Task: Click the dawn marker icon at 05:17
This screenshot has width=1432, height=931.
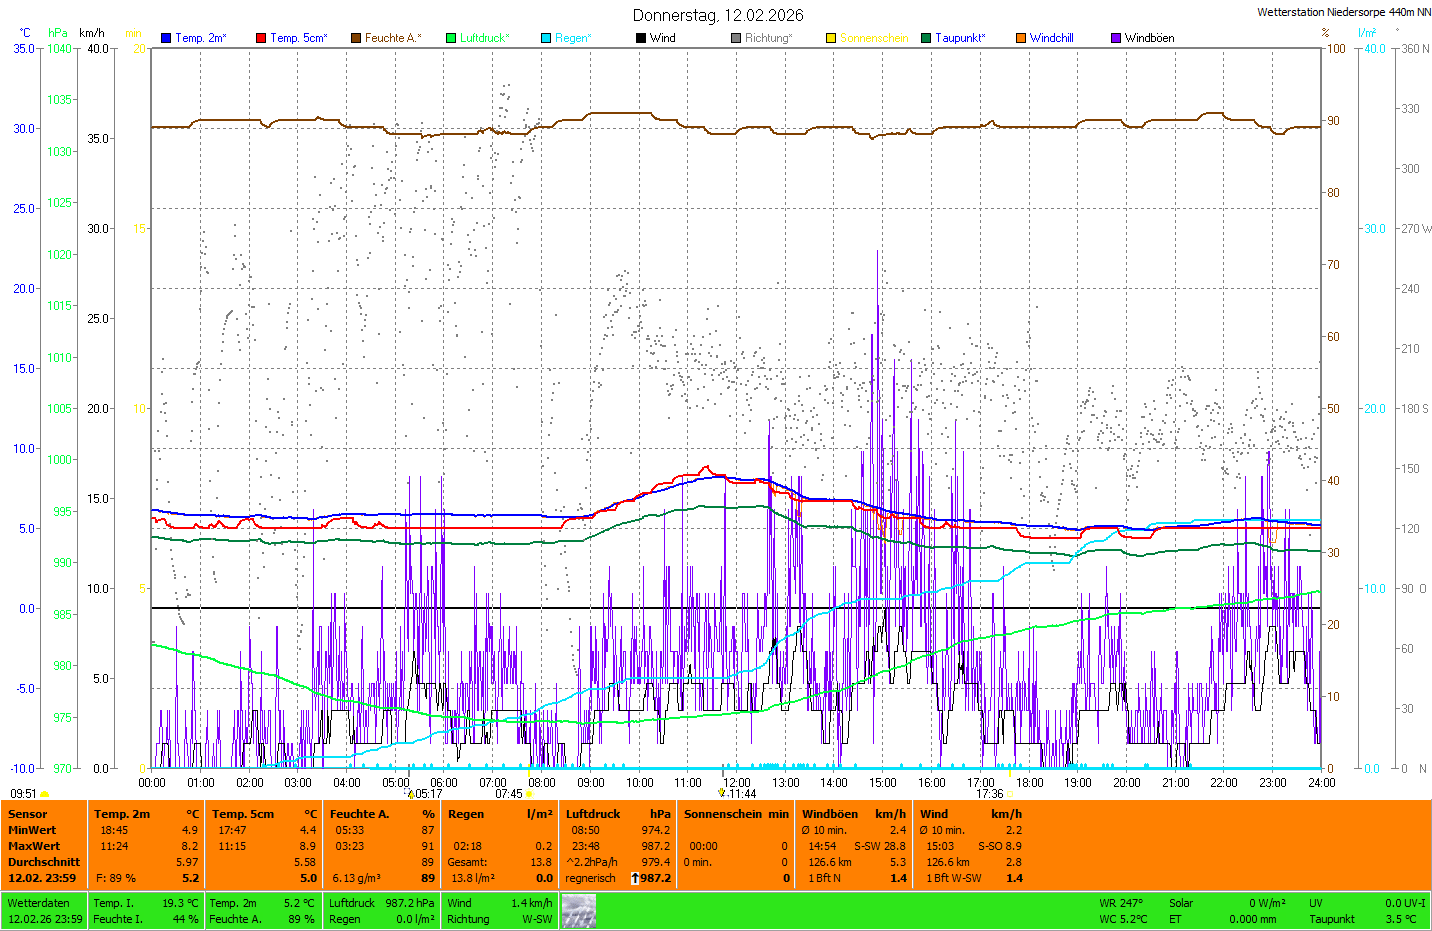Action: 410,794
